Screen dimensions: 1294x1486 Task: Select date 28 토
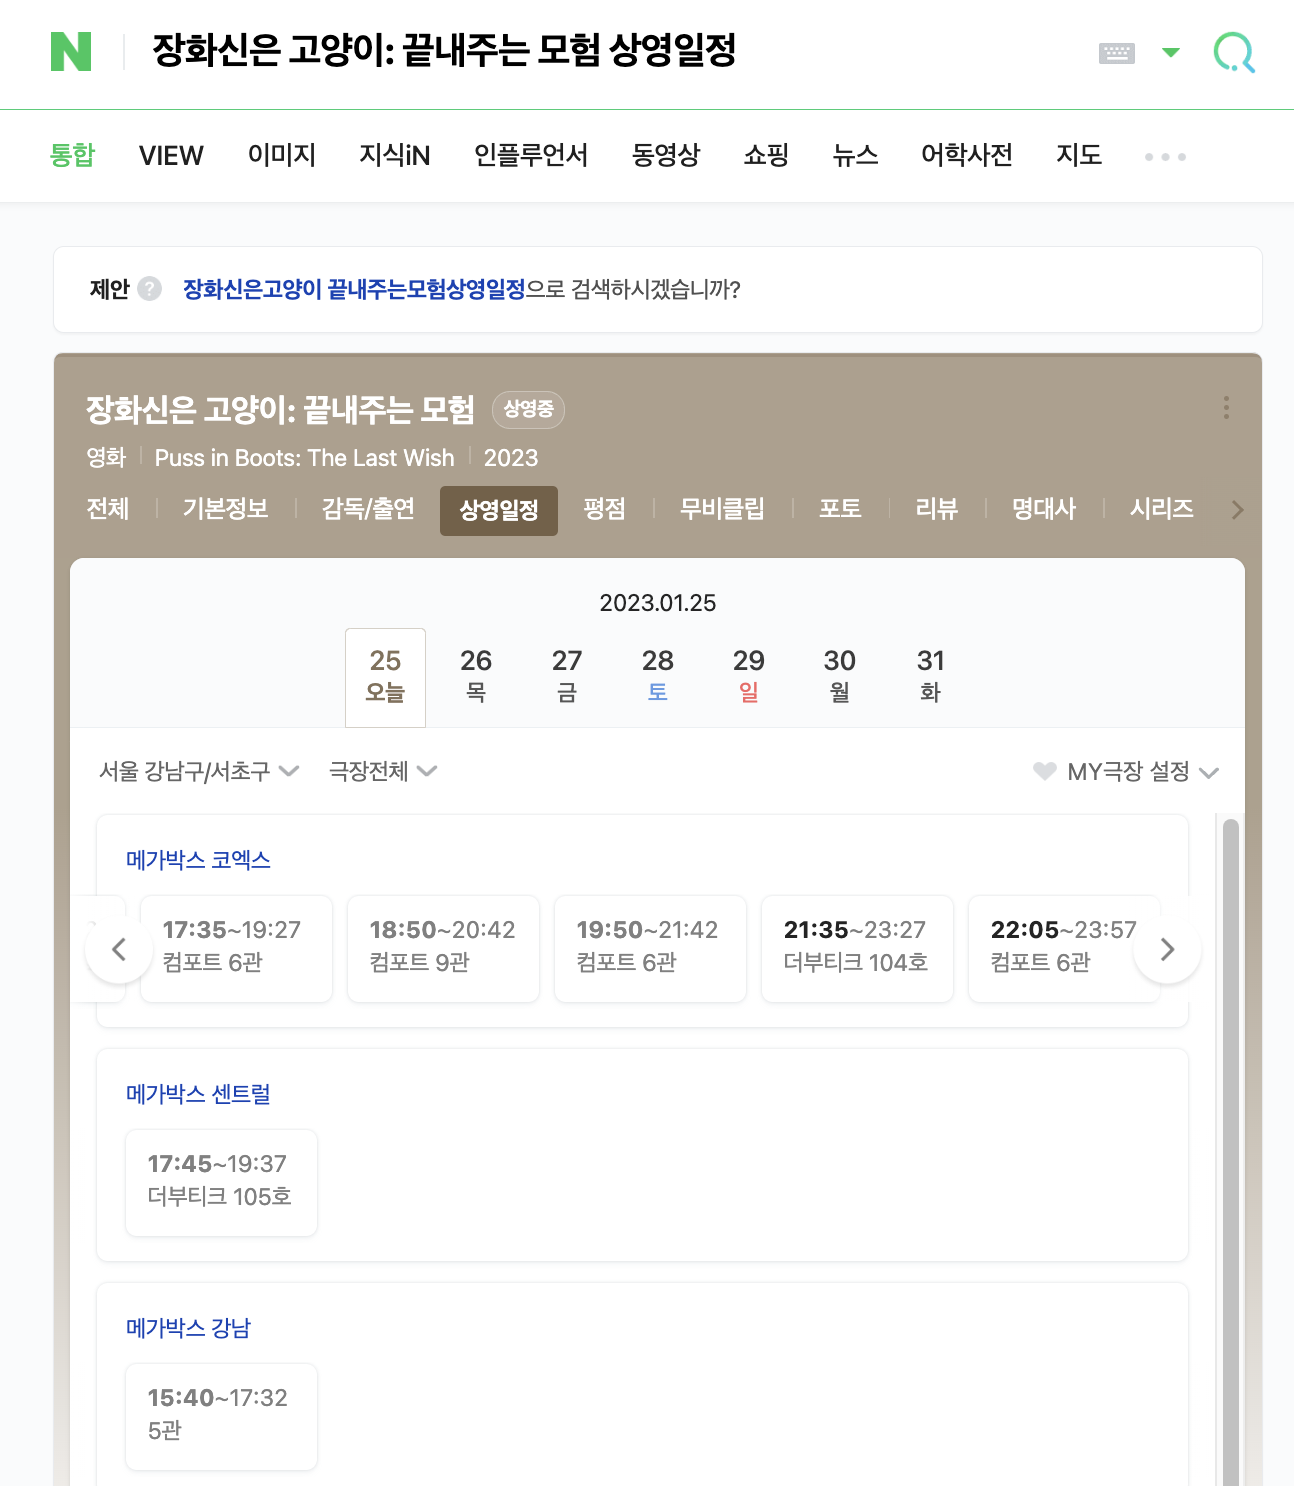point(658,677)
